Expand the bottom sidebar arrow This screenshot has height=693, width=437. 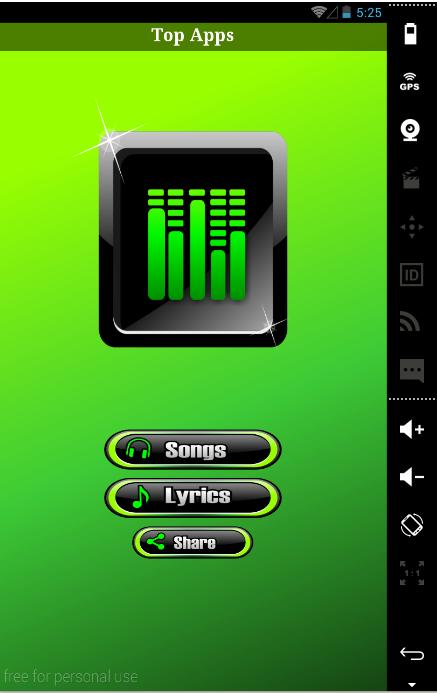tap(412, 685)
